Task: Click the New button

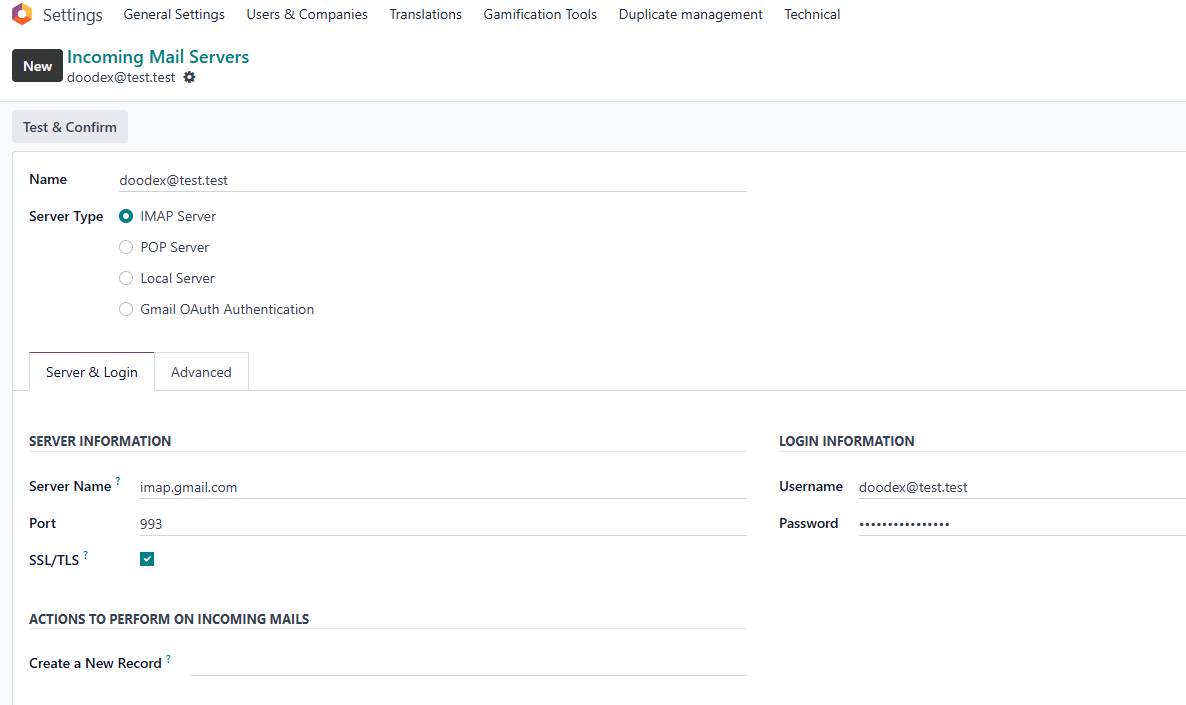Action: 37,66
